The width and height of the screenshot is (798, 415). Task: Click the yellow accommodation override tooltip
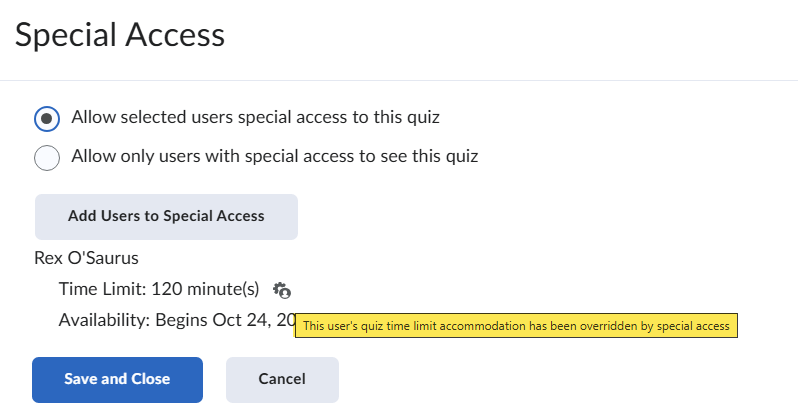pyautogui.click(x=516, y=326)
